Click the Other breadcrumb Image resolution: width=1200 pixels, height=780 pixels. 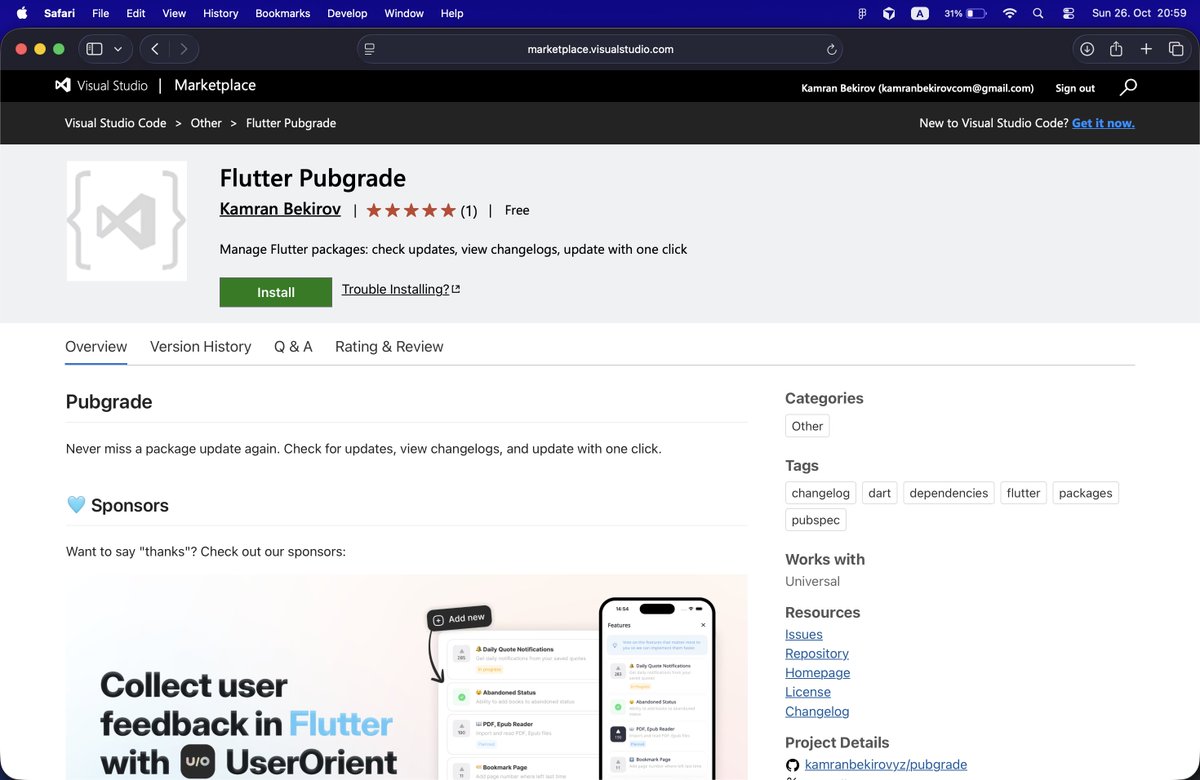pyautogui.click(x=206, y=123)
